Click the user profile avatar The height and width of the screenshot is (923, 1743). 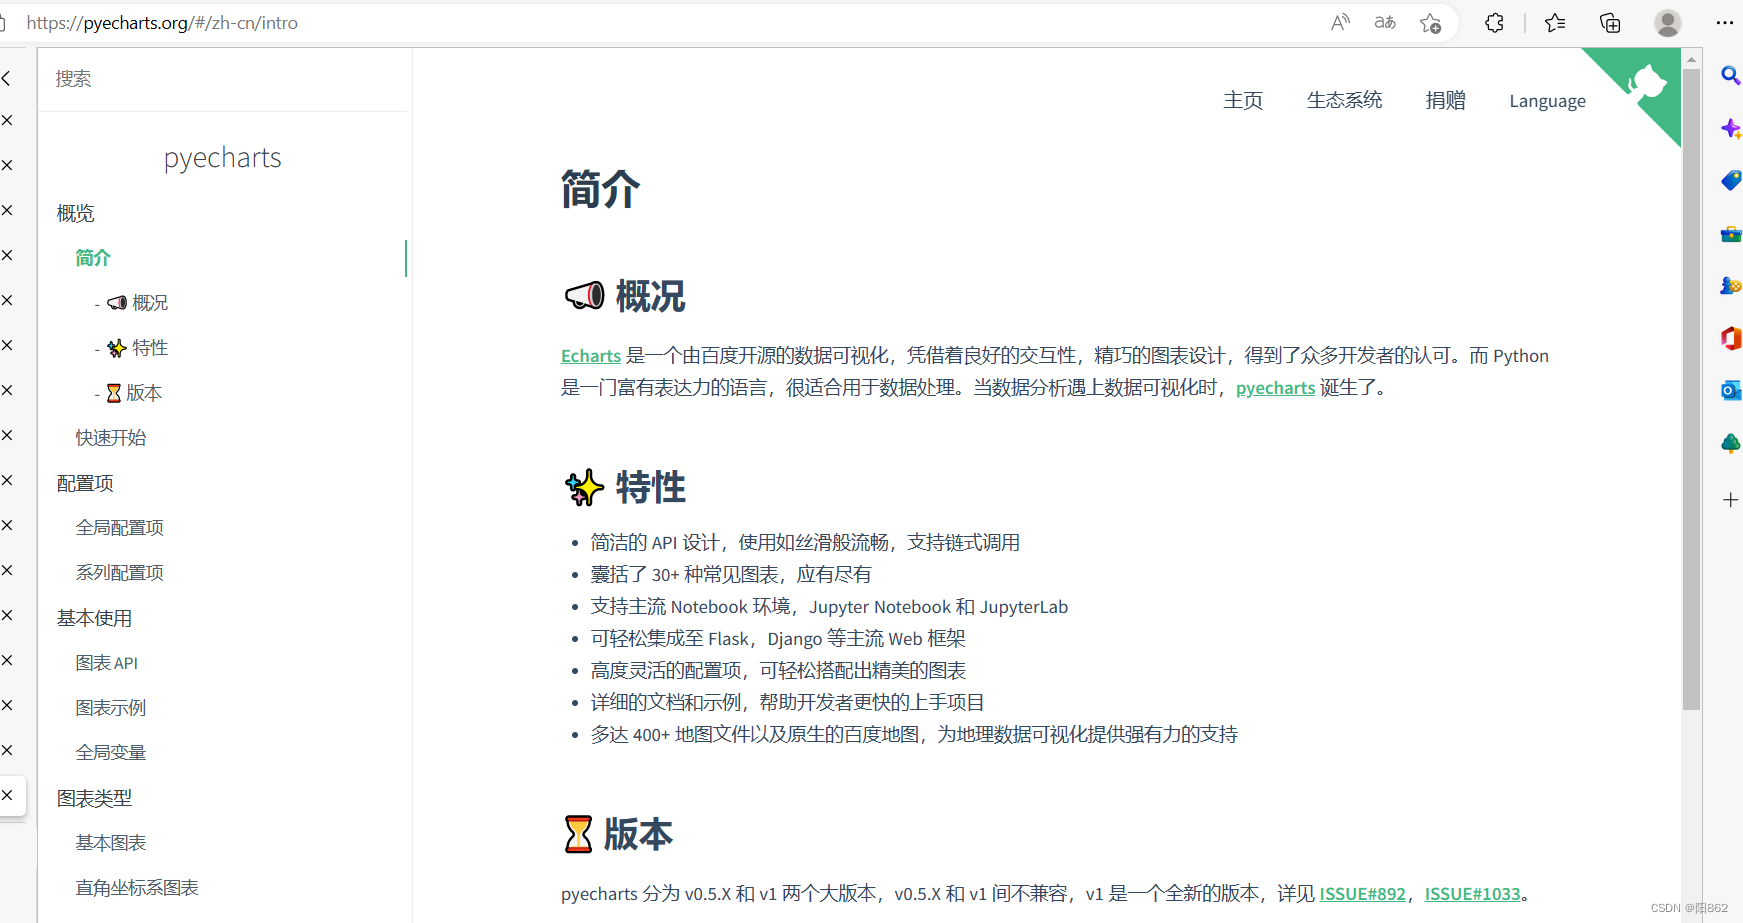pyautogui.click(x=1668, y=23)
